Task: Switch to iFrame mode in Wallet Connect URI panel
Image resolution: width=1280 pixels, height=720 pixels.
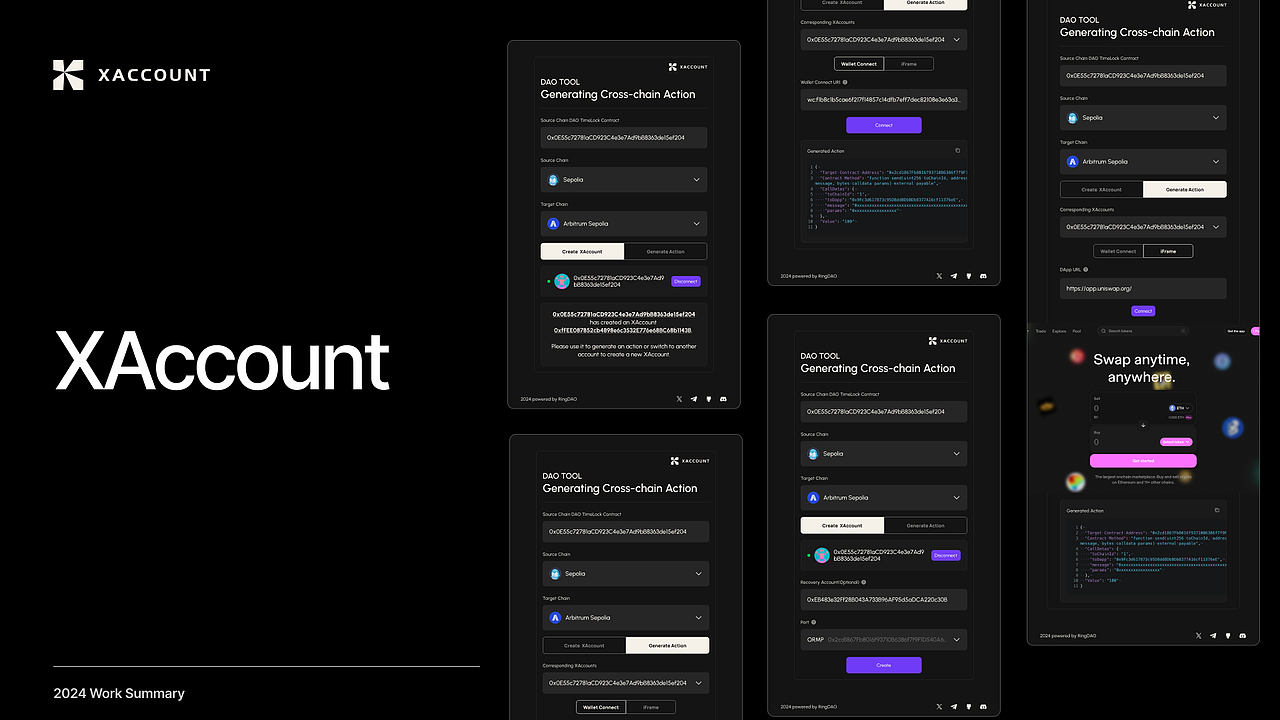Action: coord(909,63)
